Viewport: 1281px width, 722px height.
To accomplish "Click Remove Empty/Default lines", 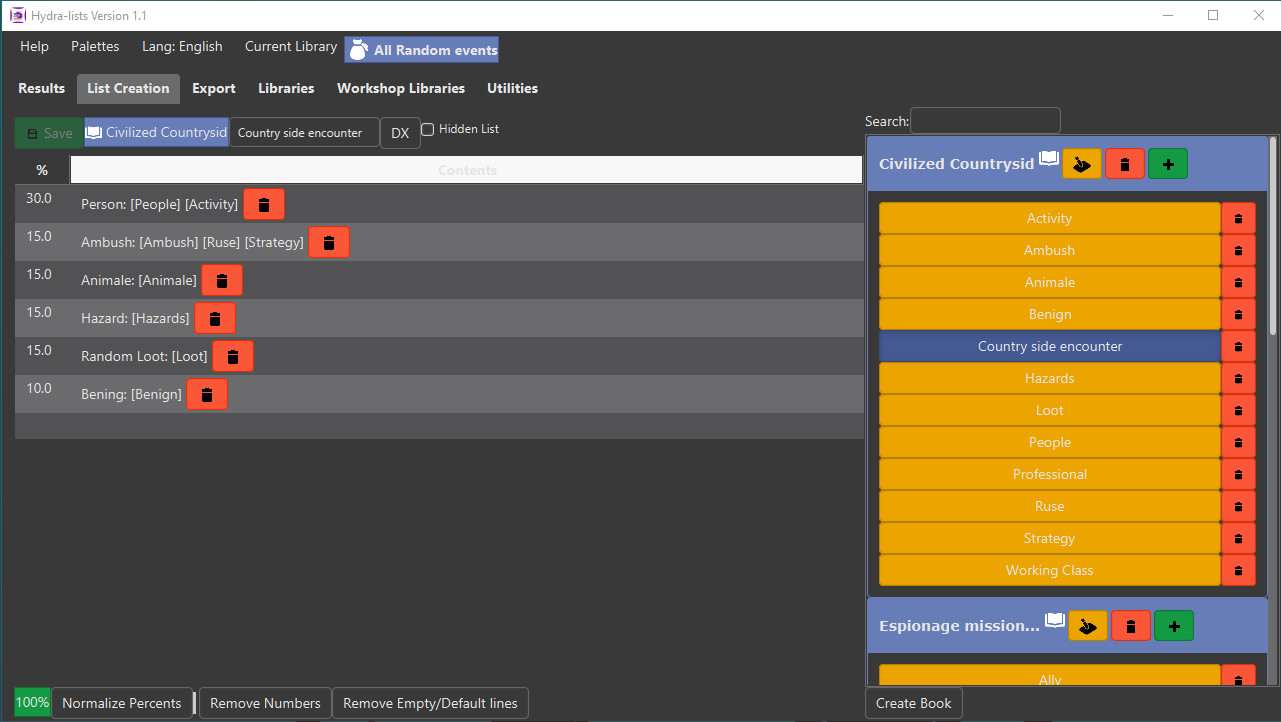I will click(x=430, y=702).
